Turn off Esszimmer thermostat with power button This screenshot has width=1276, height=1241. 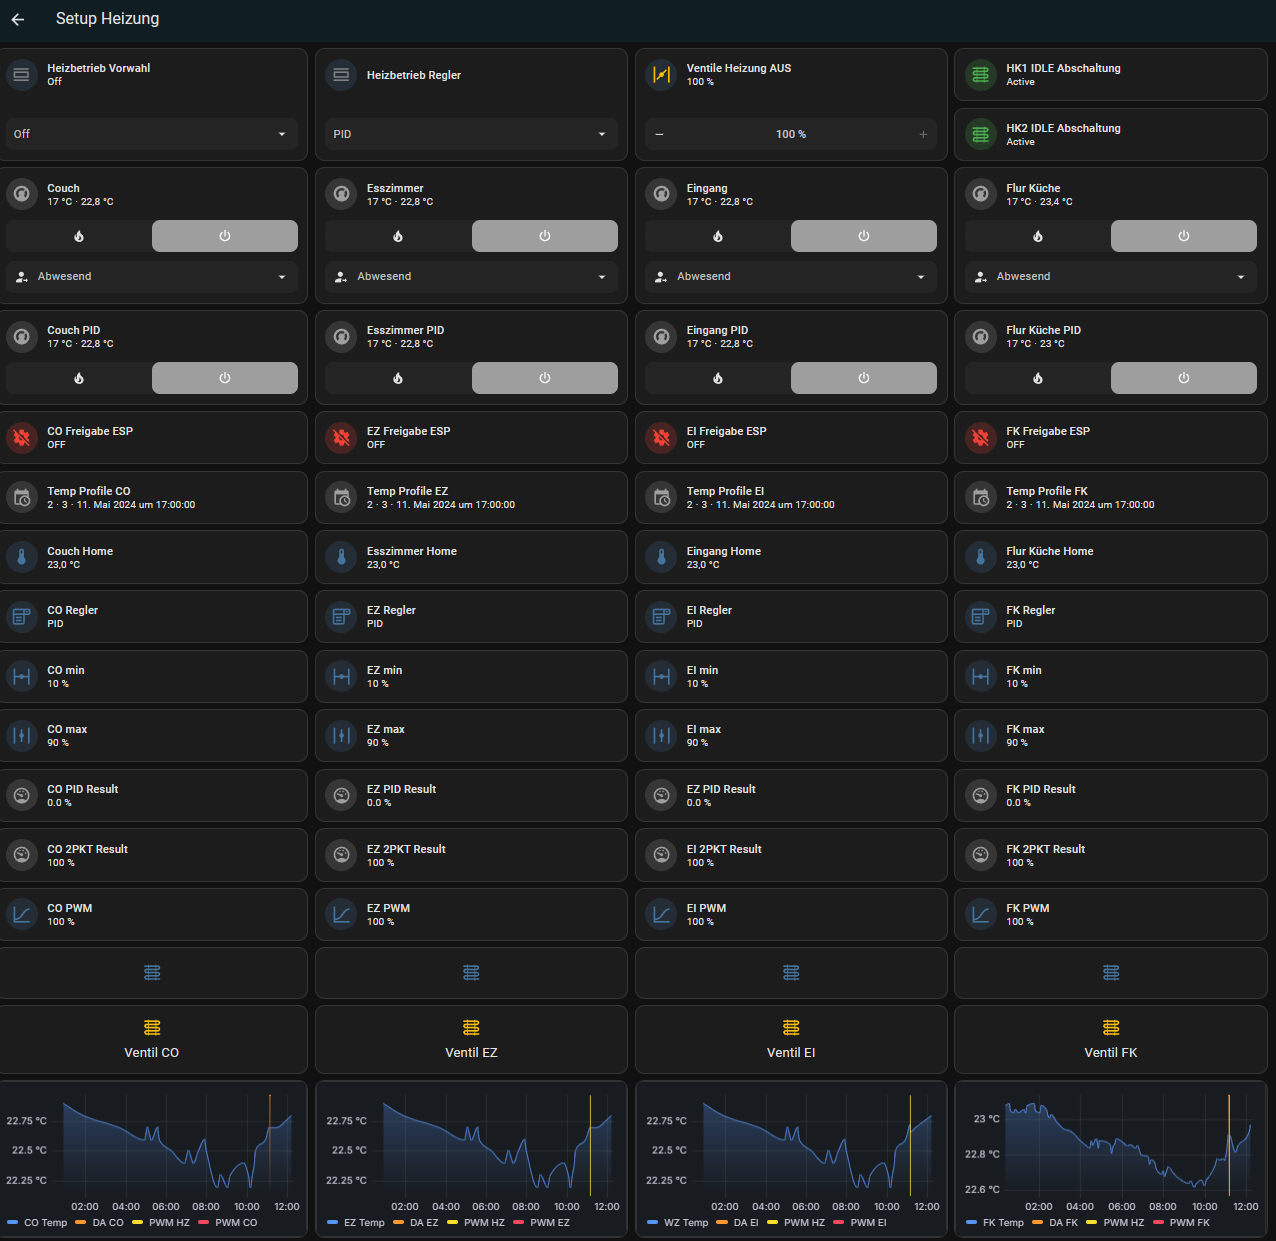[544, 236]
